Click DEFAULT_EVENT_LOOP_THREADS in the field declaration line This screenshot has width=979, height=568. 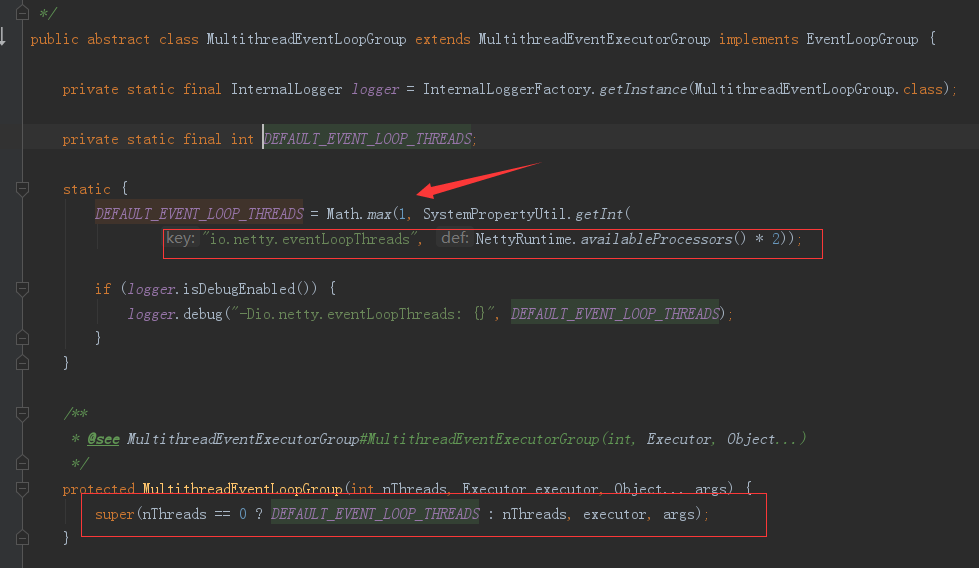(x=367, y=139)
